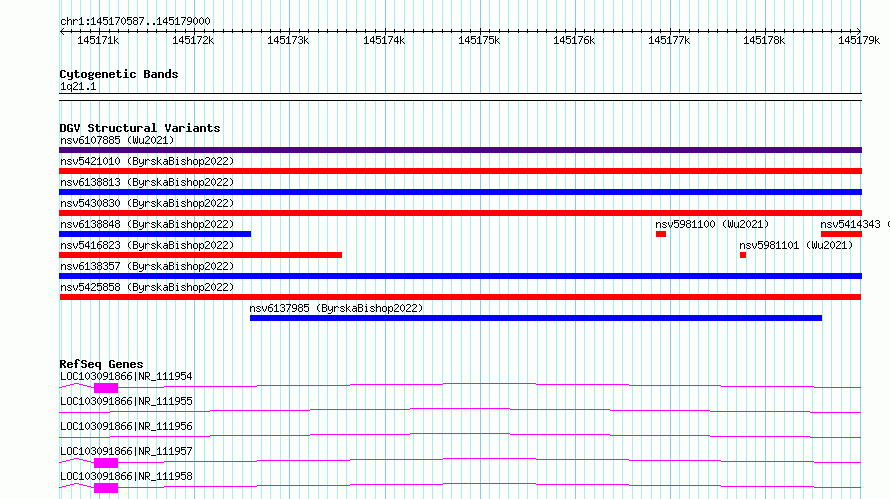Screen dimensions: 890x499
Task: Open variant label nsv6137985 (ByrskaBishop2022)
Action: [336, 308]
